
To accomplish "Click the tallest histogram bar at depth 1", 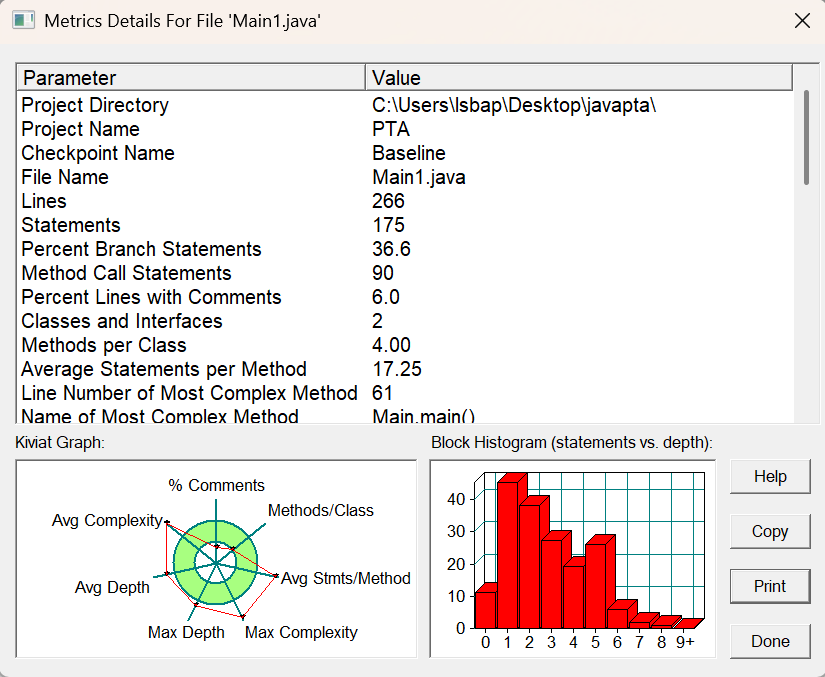I will coord(508,554).
